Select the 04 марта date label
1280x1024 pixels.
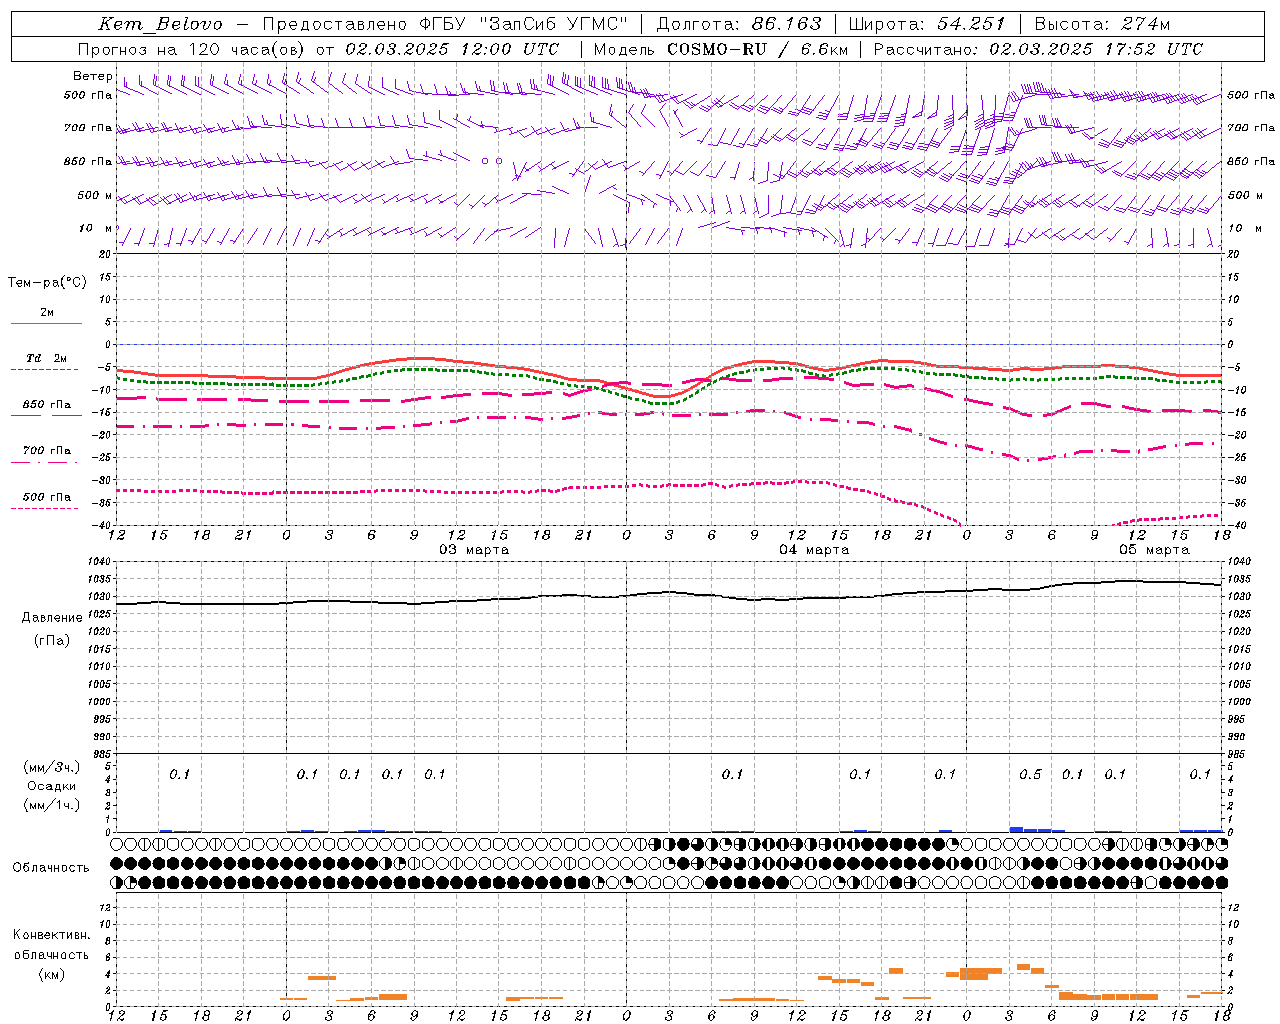coord(814,550)
